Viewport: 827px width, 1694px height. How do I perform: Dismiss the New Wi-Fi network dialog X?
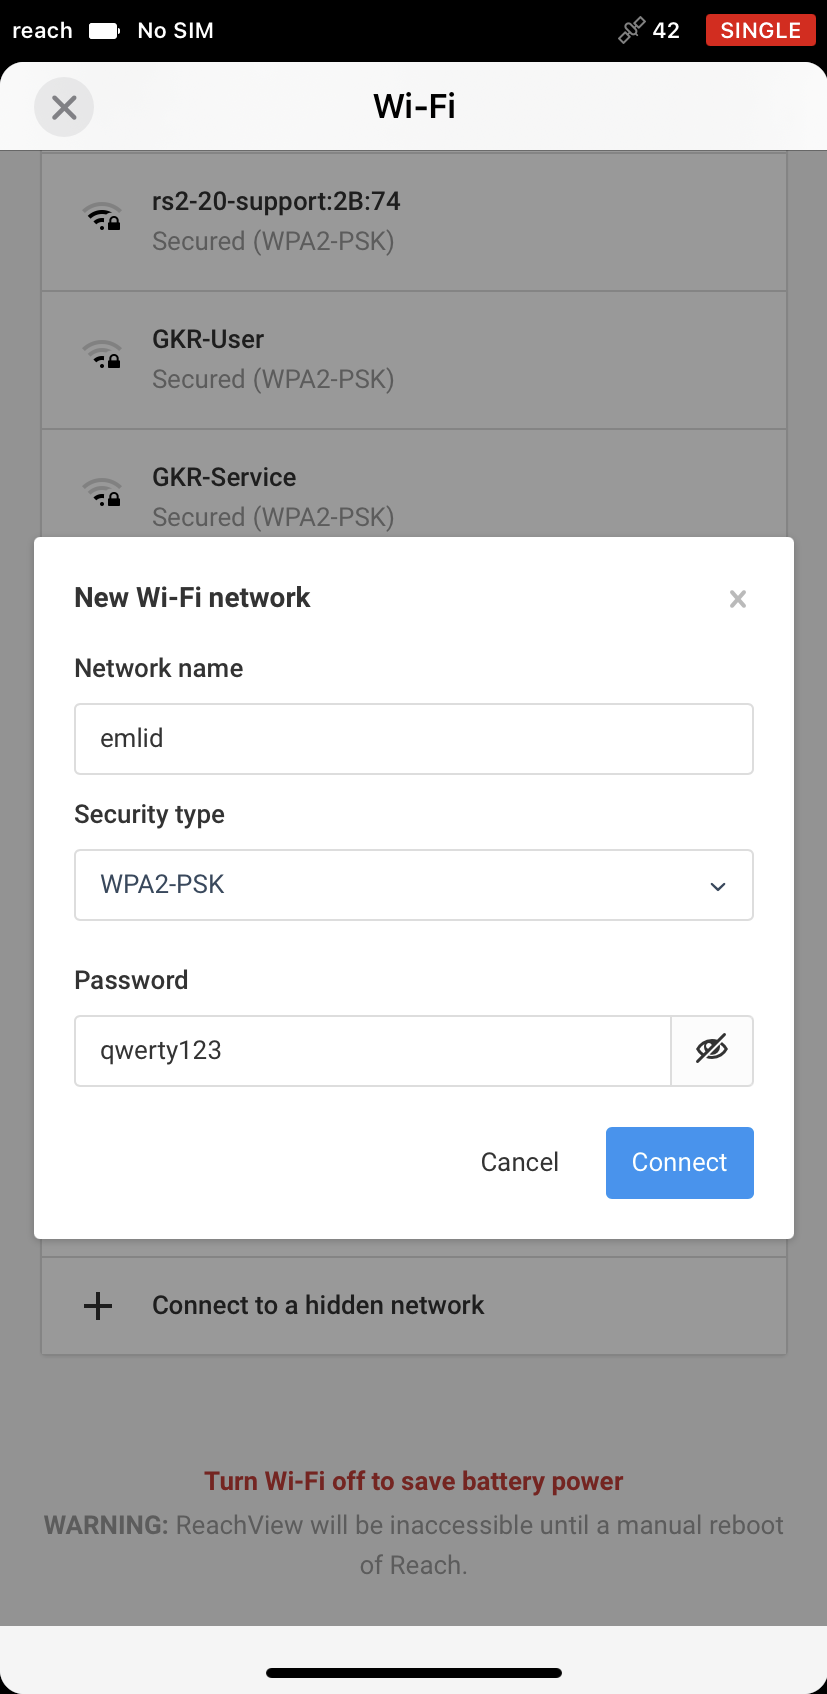[738, 599]
